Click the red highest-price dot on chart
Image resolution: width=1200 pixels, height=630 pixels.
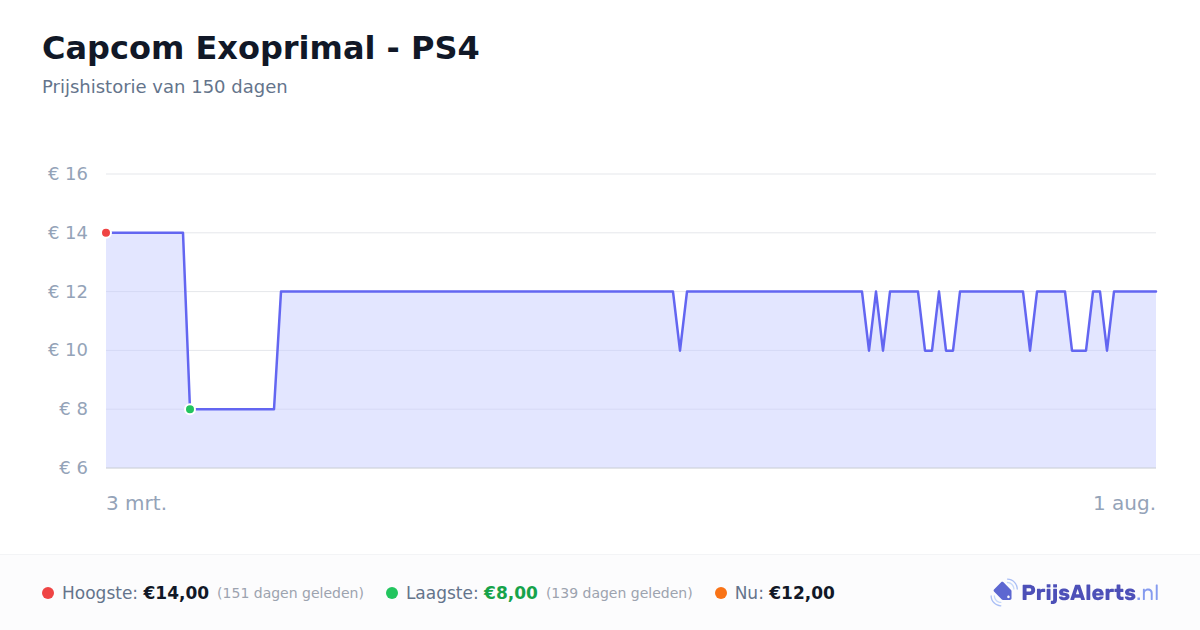[x=106, y=233]
